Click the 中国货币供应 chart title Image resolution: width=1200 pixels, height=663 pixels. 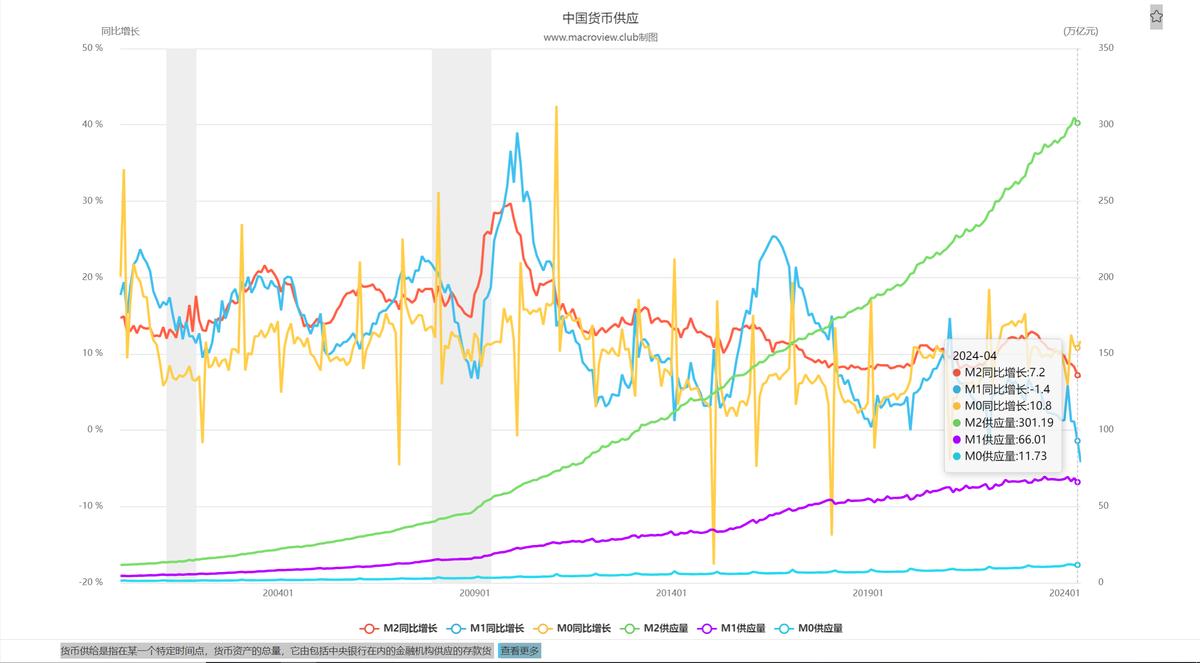600,18
